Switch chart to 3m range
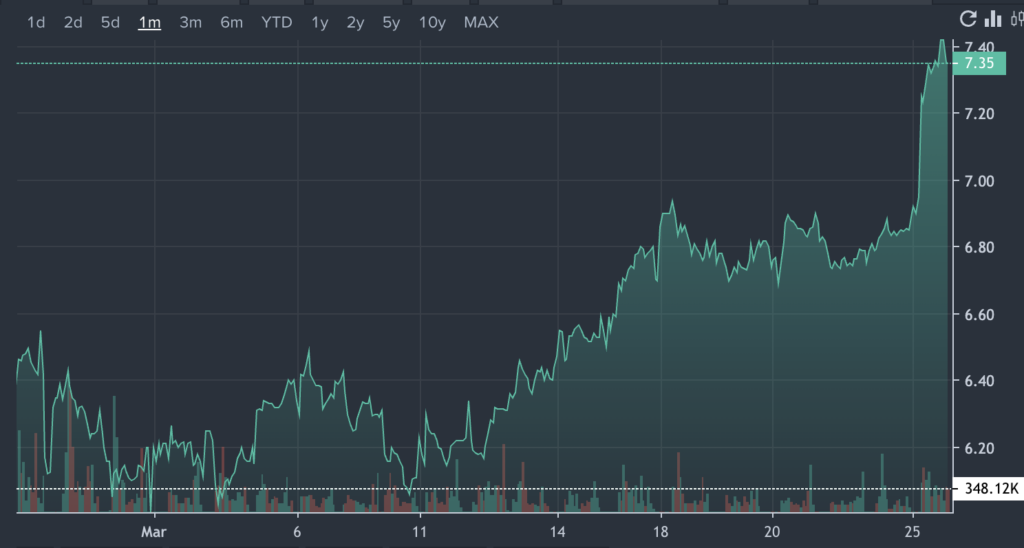Screen dimensions: 1024x548 point(191,23)
